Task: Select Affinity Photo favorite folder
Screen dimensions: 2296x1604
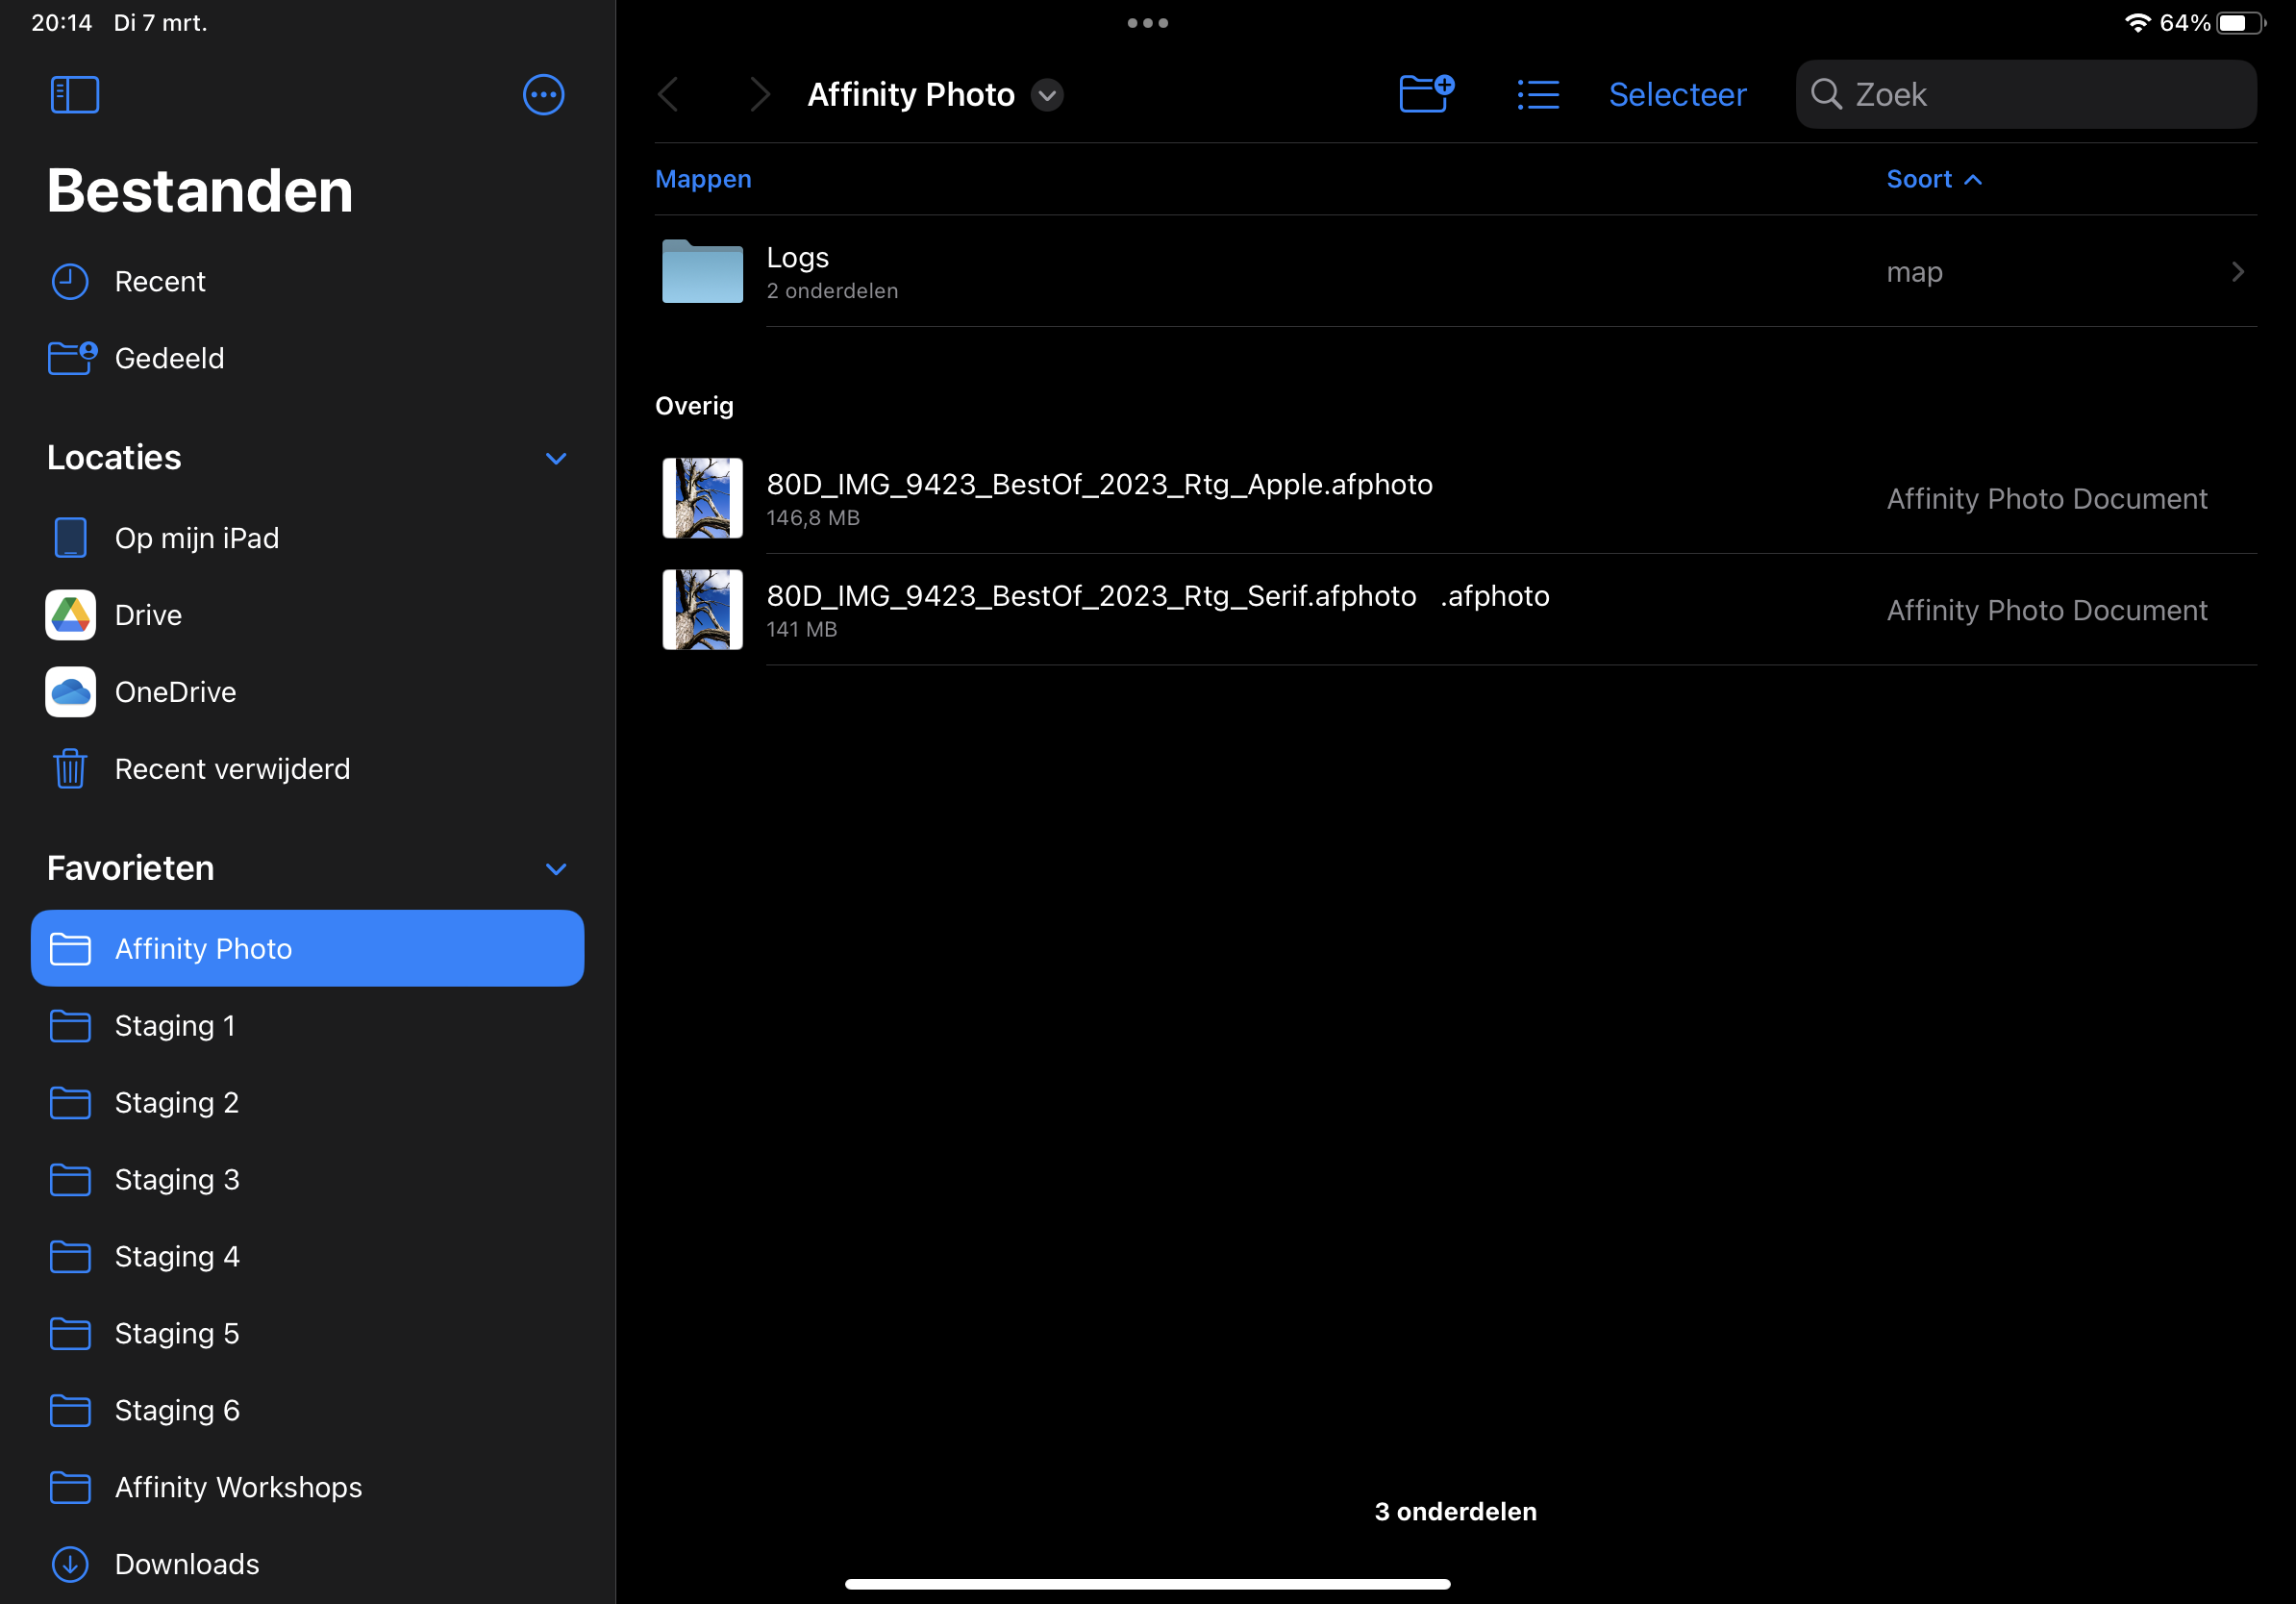Action: pos(307,948)
